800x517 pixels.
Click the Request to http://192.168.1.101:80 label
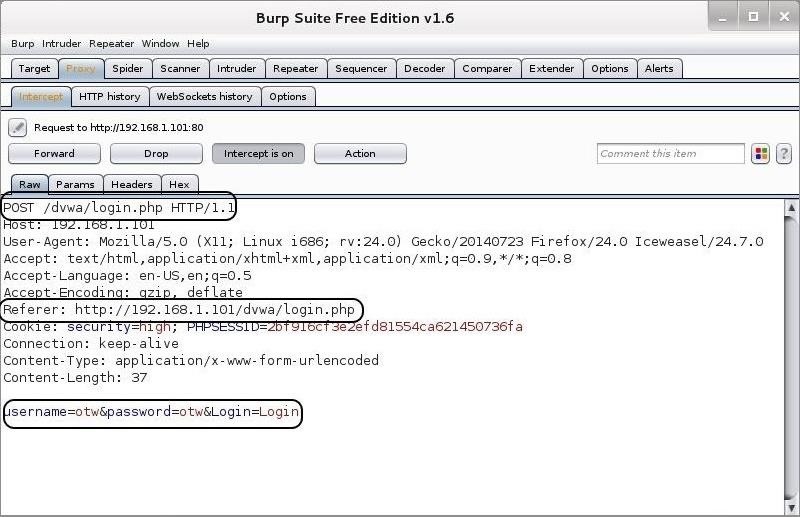click(118, 128)
